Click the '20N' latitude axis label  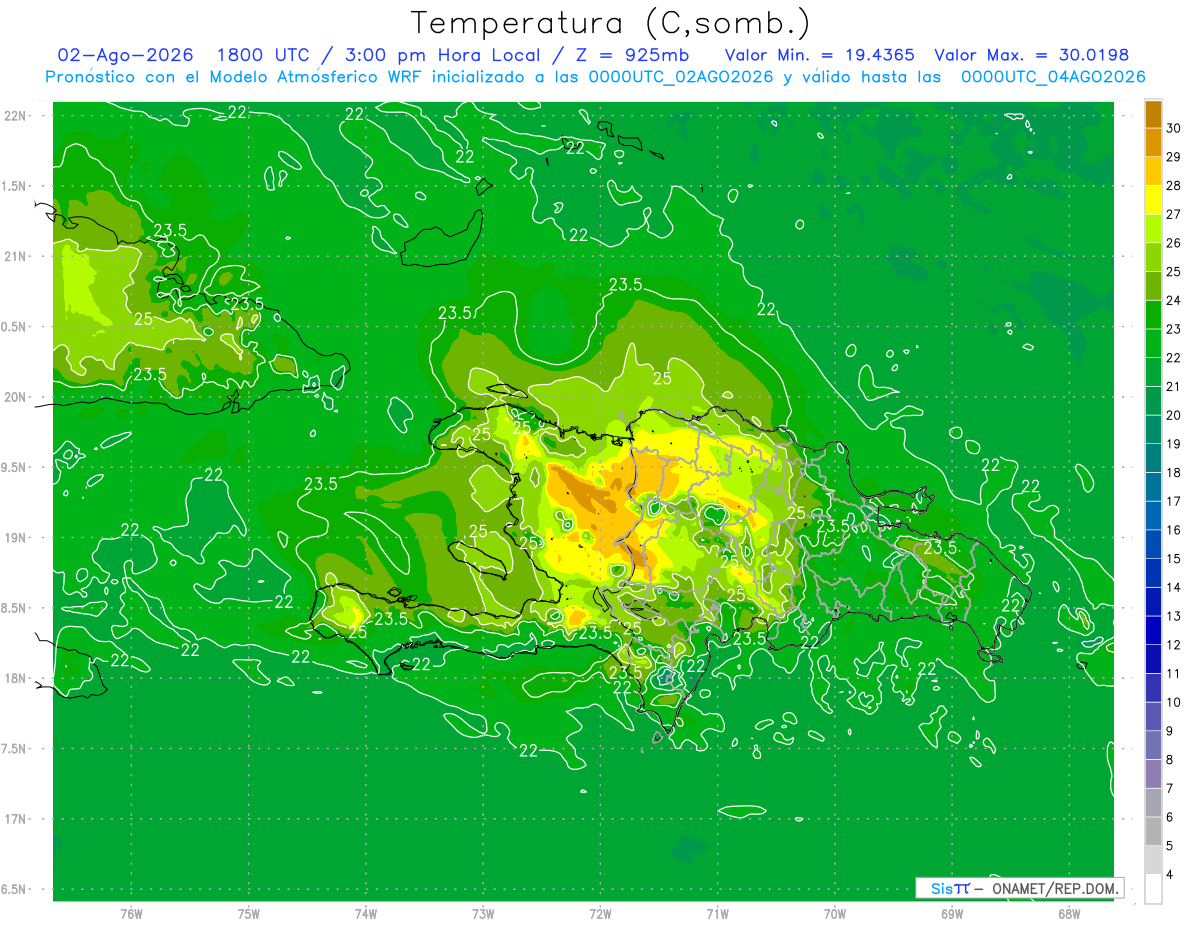(x=16, y=397)
